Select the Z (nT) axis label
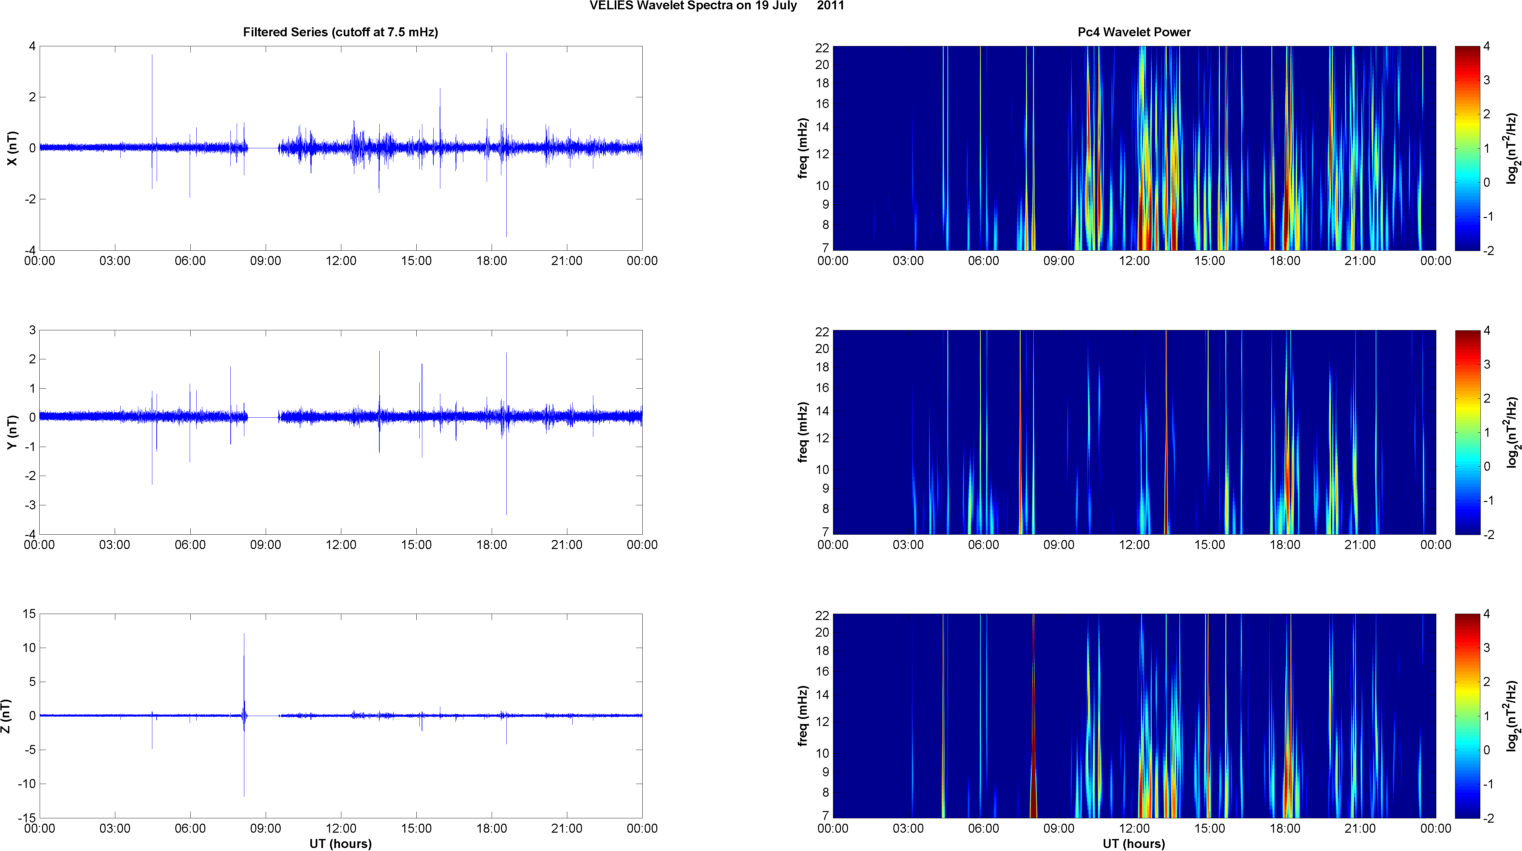This screenshot has height=851, width=1522. point(7,716)
